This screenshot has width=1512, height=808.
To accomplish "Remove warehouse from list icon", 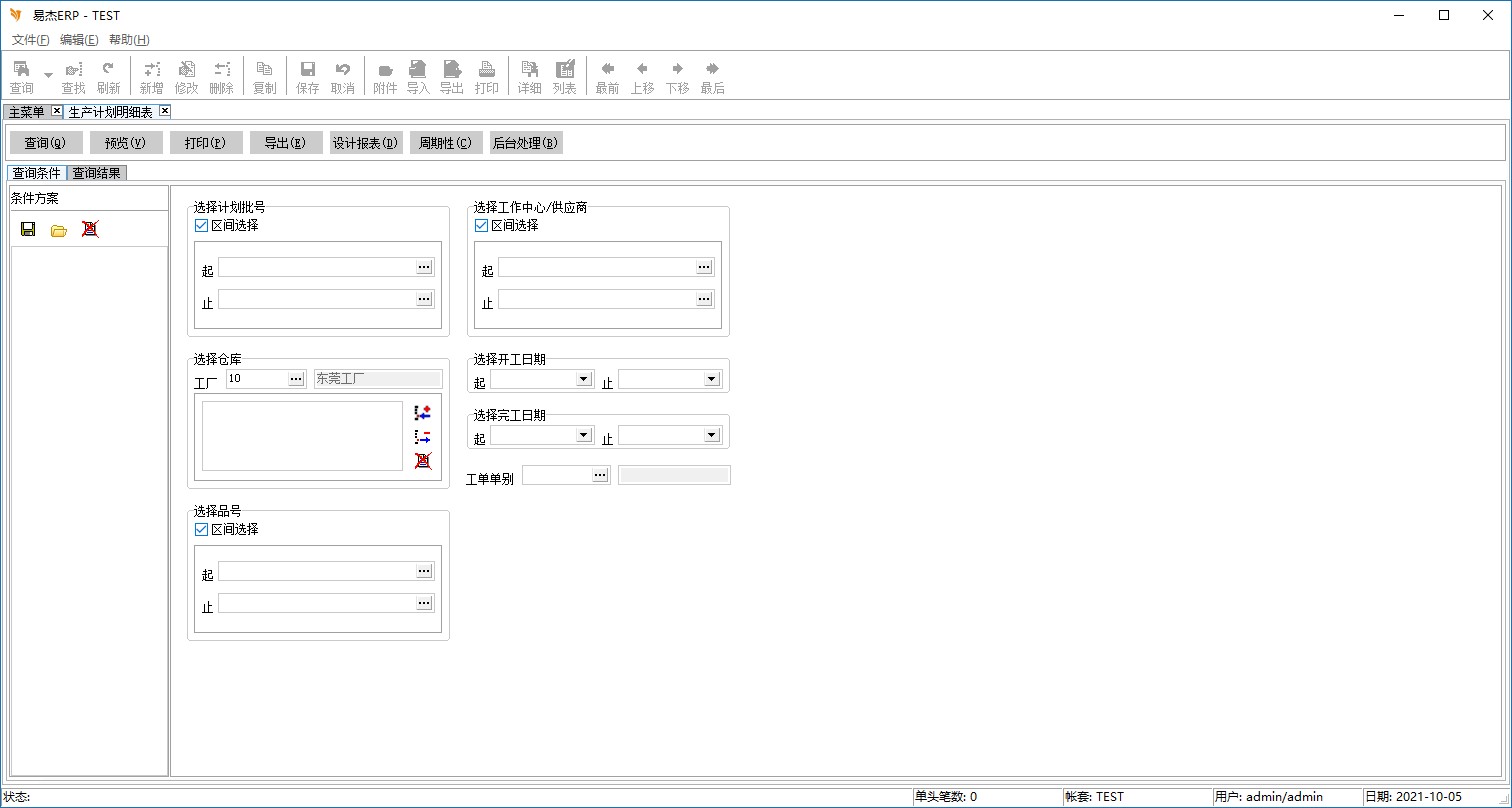I will (423, 437).
